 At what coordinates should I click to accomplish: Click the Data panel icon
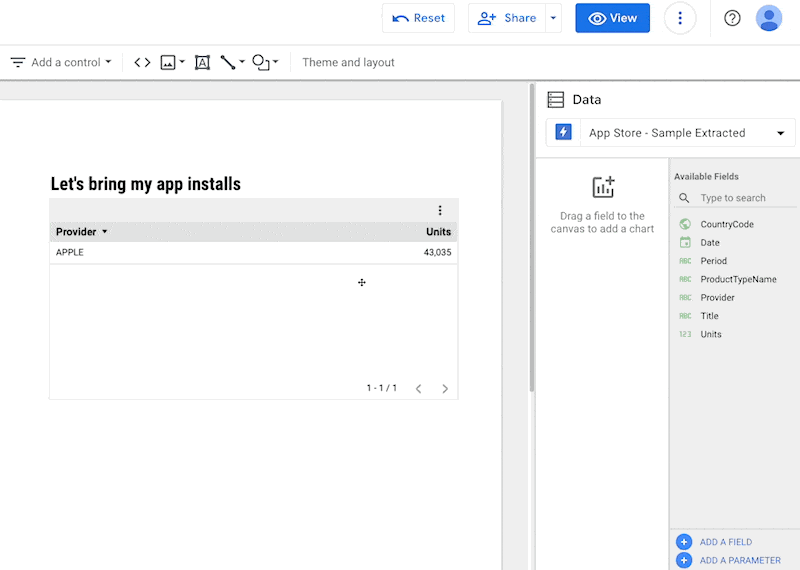(x=556, y=100)
